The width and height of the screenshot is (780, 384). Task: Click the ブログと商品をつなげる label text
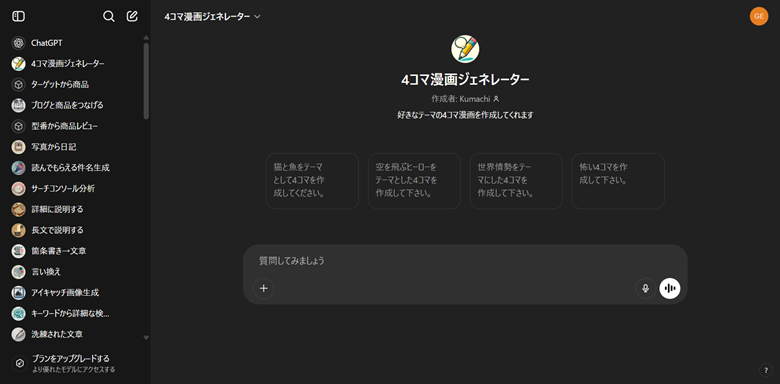(x=67, y=105)
